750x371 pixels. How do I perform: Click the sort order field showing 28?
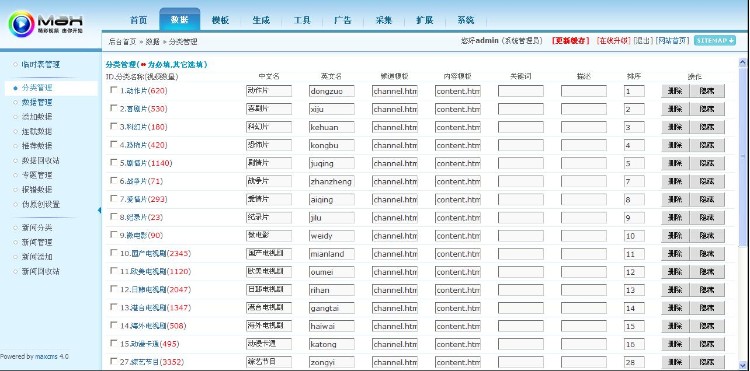coord(634,362)
